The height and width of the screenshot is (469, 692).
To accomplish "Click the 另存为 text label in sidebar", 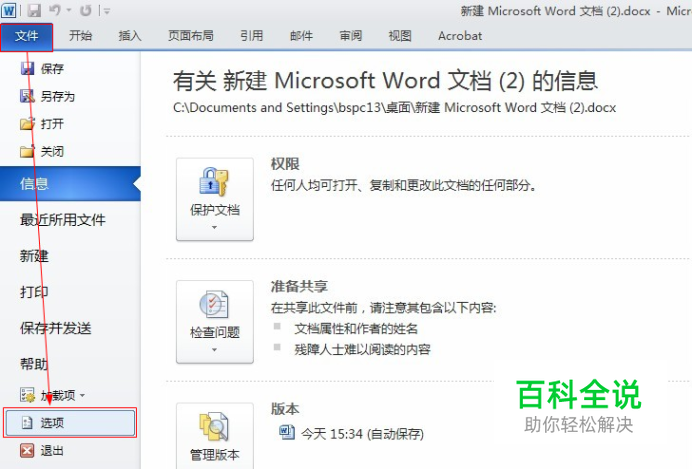I will click(x=58, y=96).
